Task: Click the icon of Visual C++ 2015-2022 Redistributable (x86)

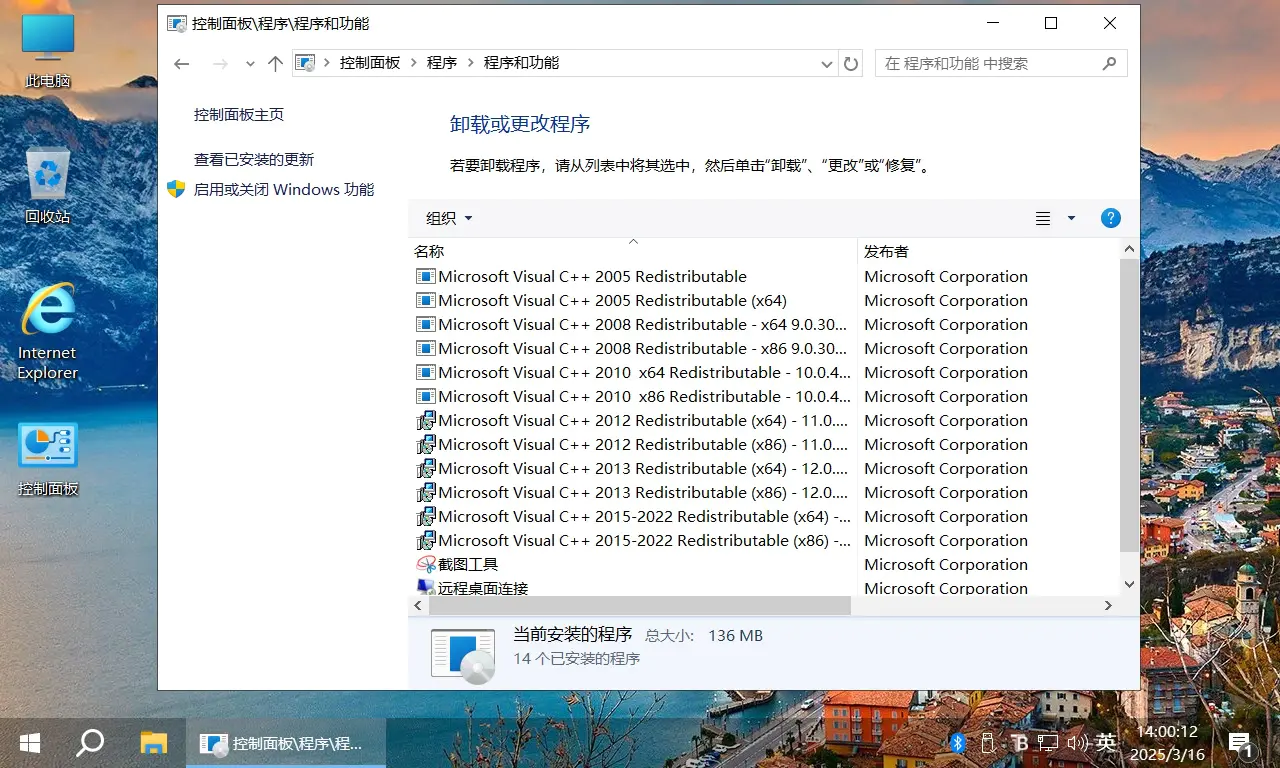Action: coord(426,540)
